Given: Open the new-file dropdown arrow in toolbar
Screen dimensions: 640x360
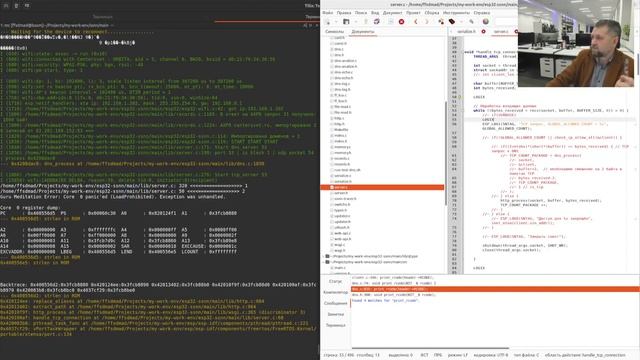Looking at the screenshot, I should (x=336, y=22).
